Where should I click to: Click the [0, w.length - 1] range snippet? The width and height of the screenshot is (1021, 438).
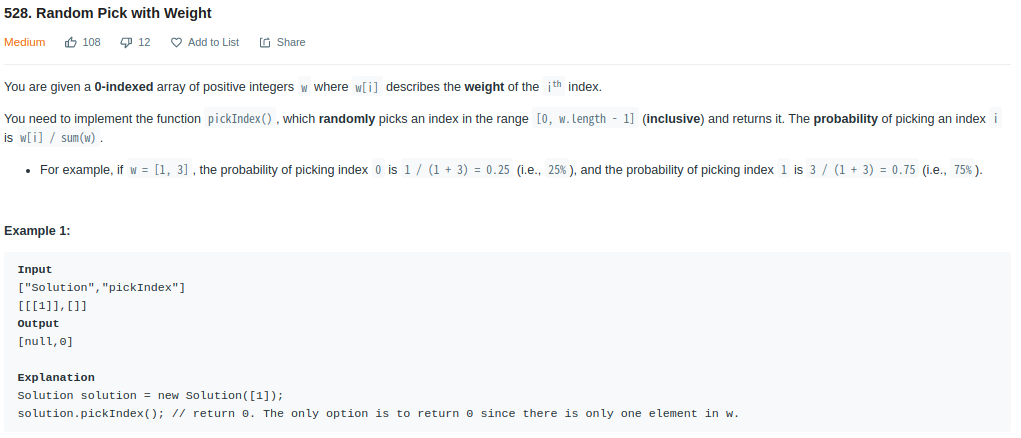(x=585, y=119)
